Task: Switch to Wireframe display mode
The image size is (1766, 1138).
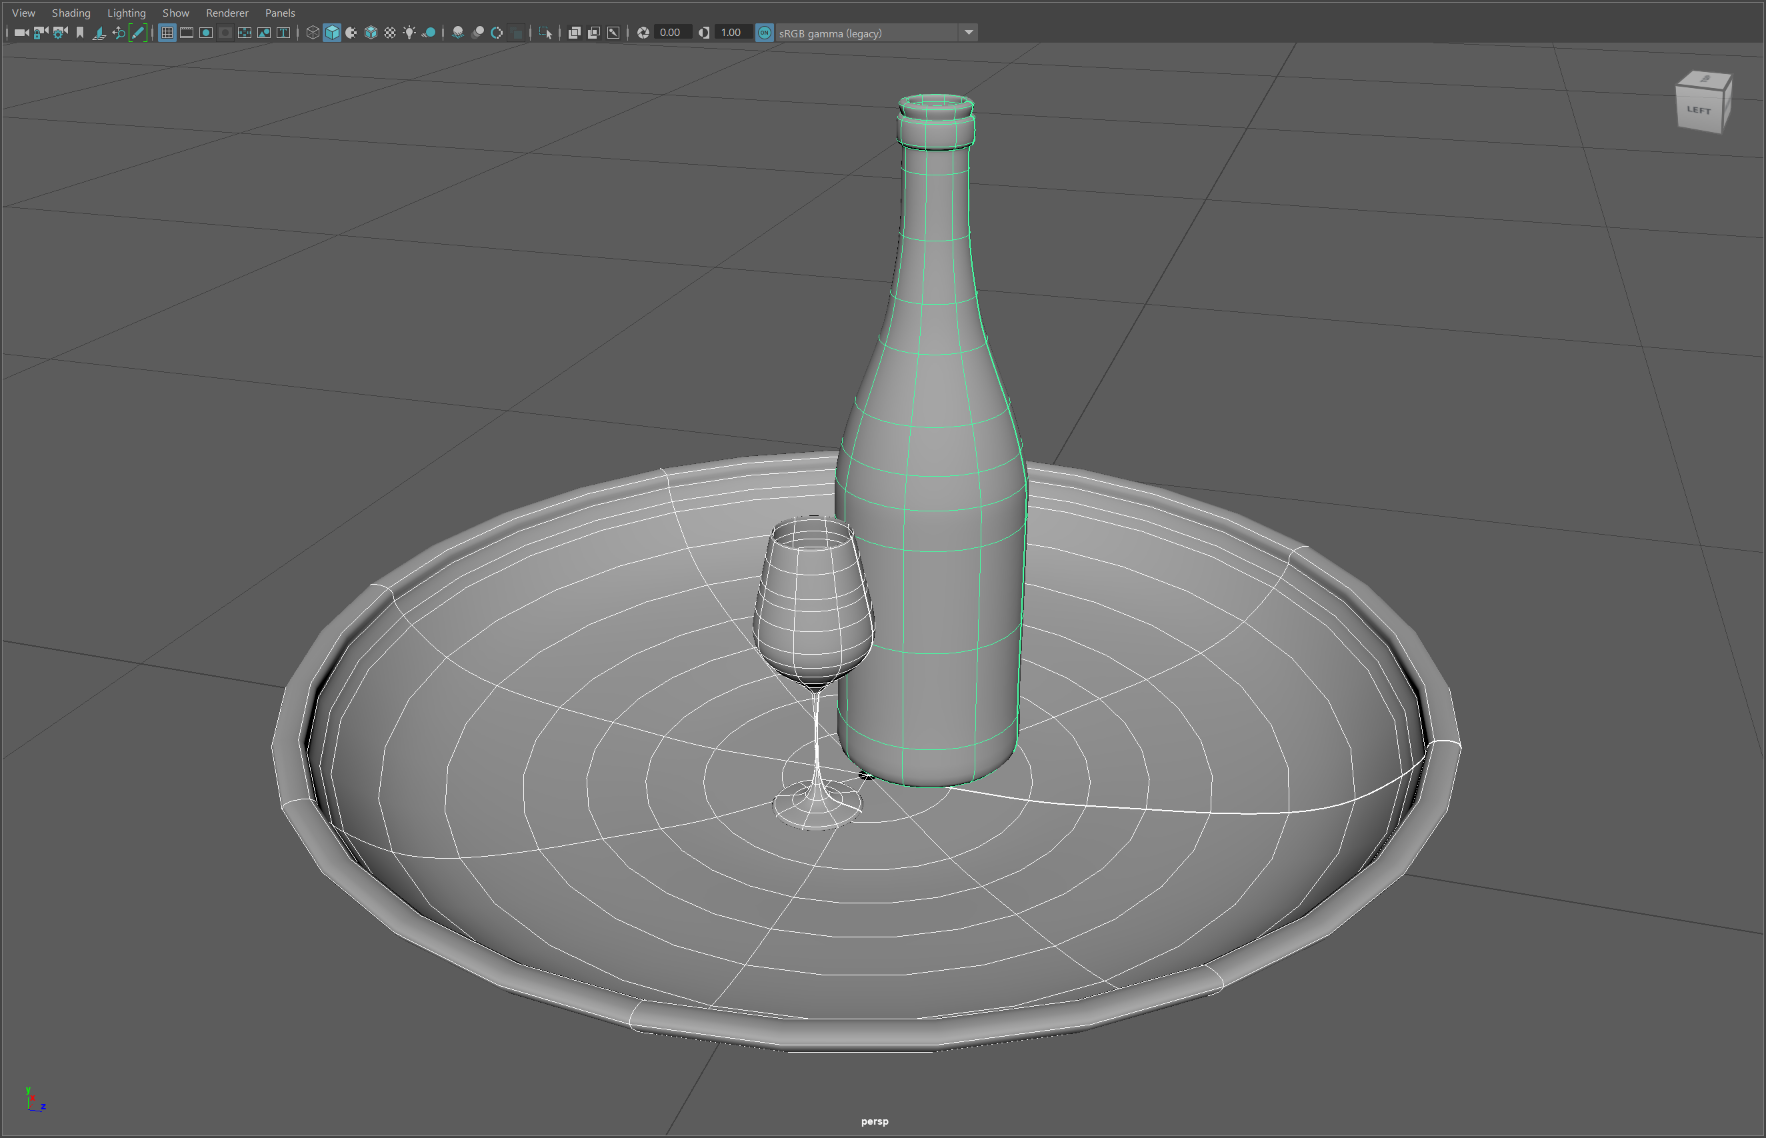Action: pos(312,33)
